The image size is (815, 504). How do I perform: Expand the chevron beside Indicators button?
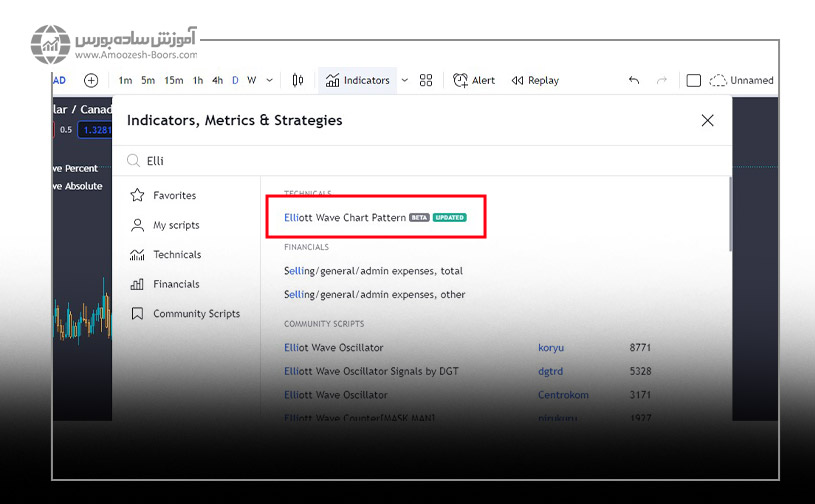405,80
